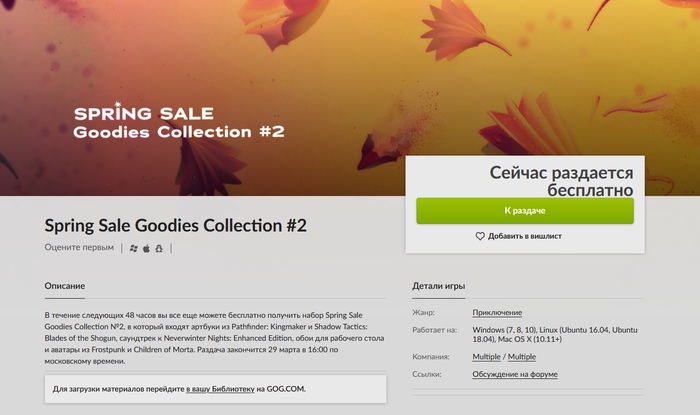Viewport: 700px width, 415px height.
Task: Select the 'Описание' tab
Action: tap(64, 286)
